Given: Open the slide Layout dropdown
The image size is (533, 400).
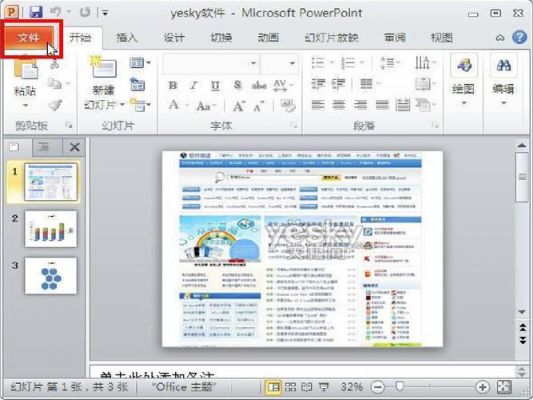Looking at the screenshot, I should (x=140, y=63).
